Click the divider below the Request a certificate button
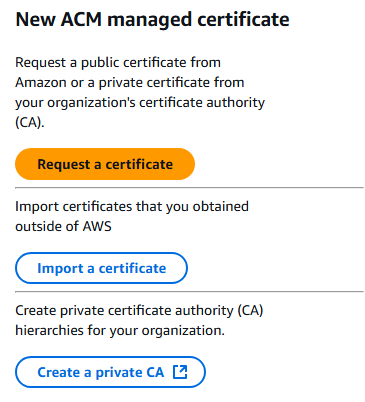The height and width of the screenshot is (402, 365). pyautogui.click(x=189, y=188)
